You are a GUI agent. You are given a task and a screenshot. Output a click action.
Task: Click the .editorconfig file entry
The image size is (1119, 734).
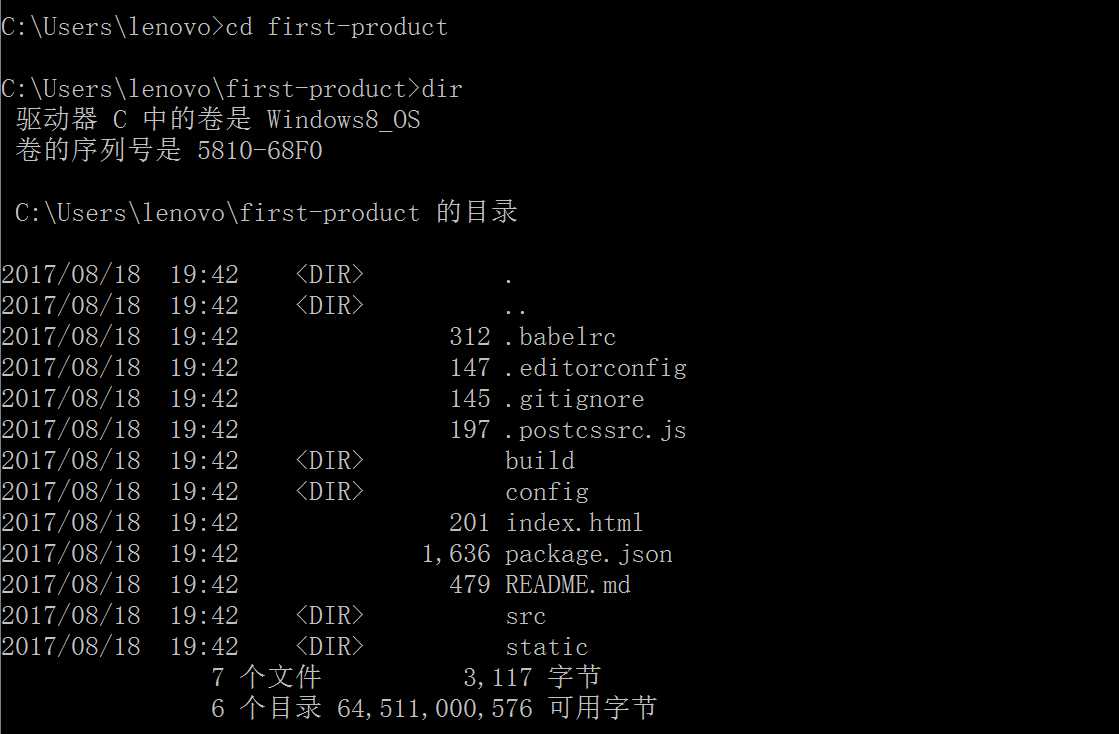pos(596,368)
